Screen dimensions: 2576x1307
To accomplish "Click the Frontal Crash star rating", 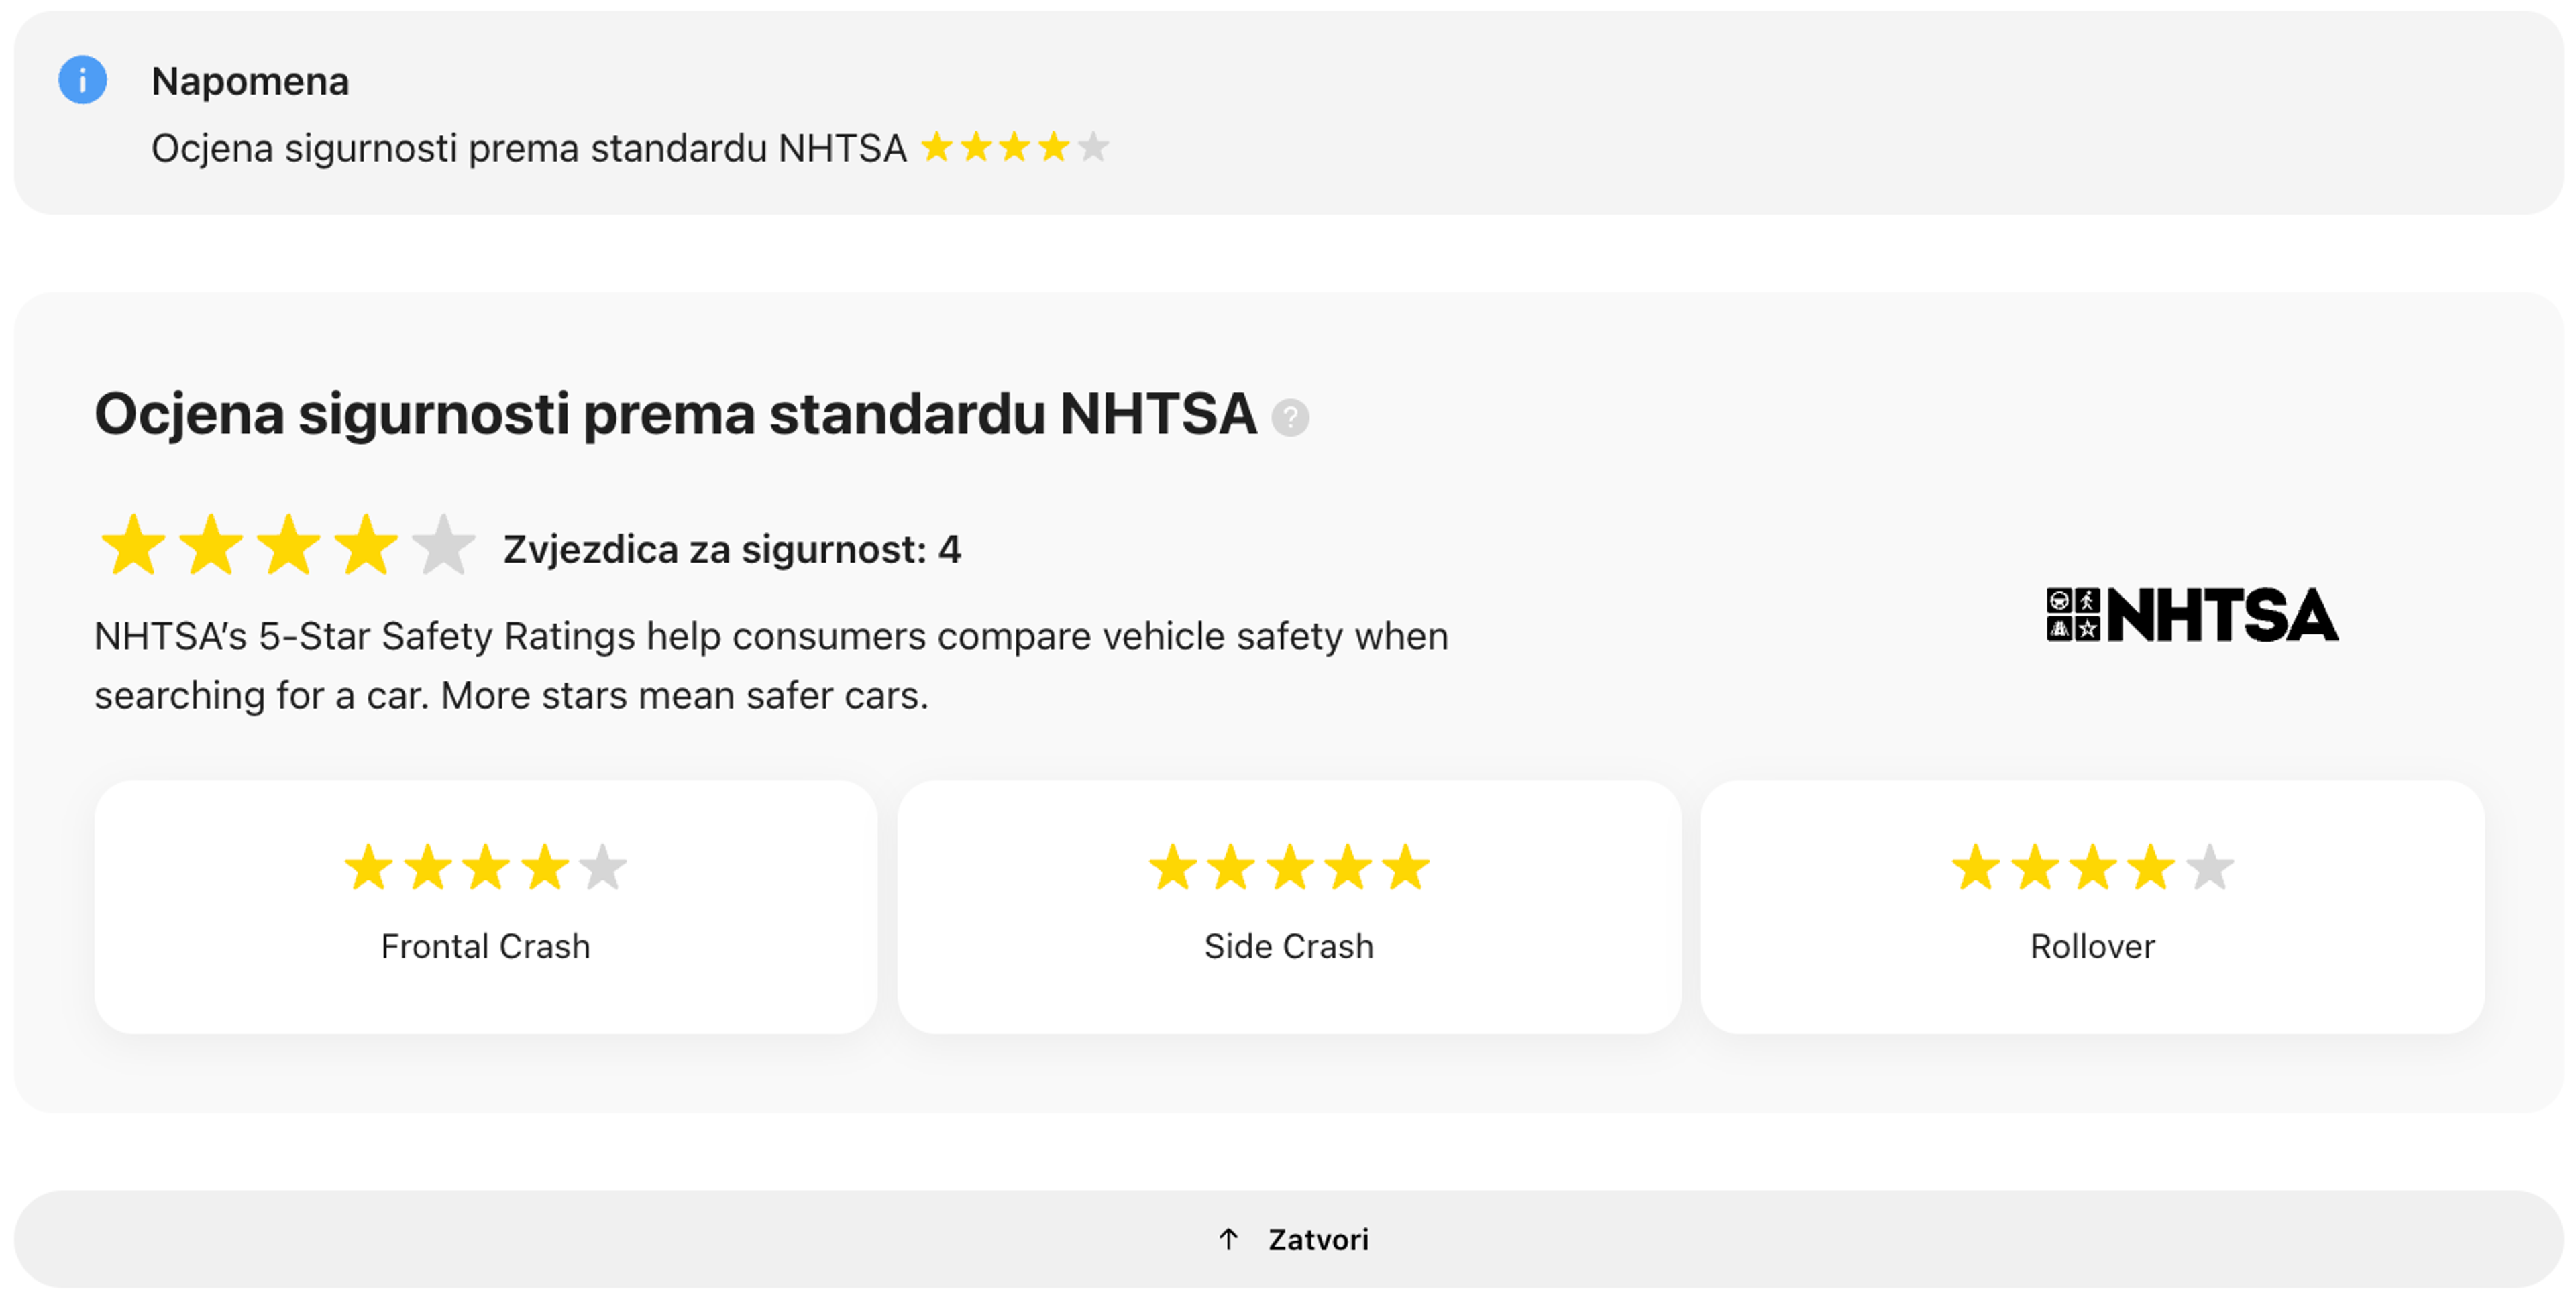I will [x=486, y=867].
